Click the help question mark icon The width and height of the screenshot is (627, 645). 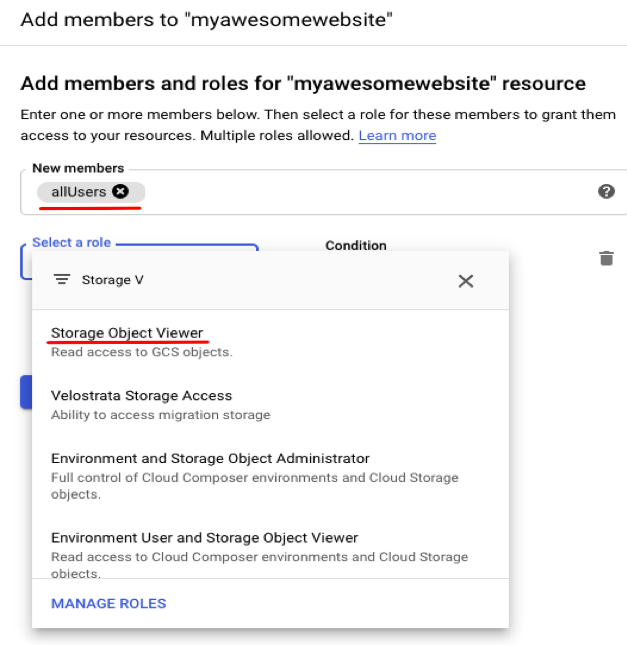606,192
